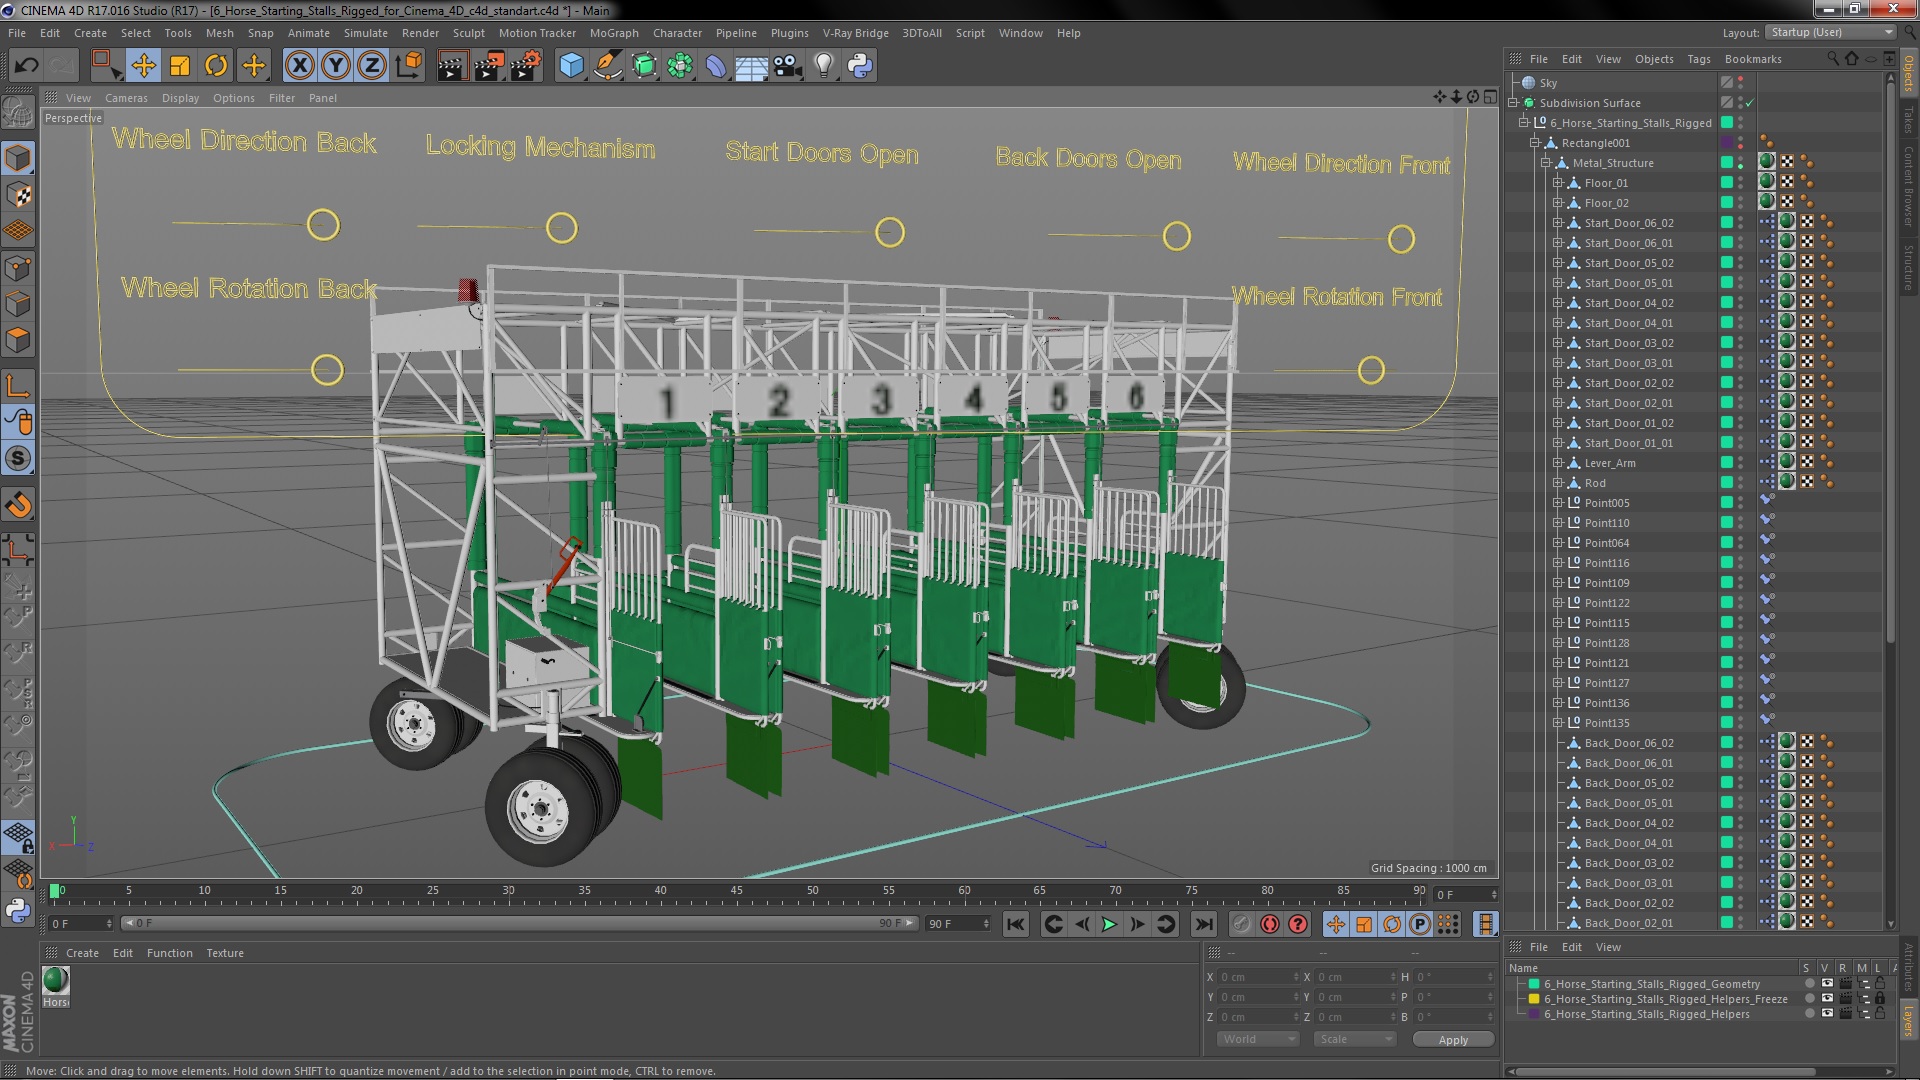Click Texture in material manager
The image size is (1920, 1080).
(225, 953)
